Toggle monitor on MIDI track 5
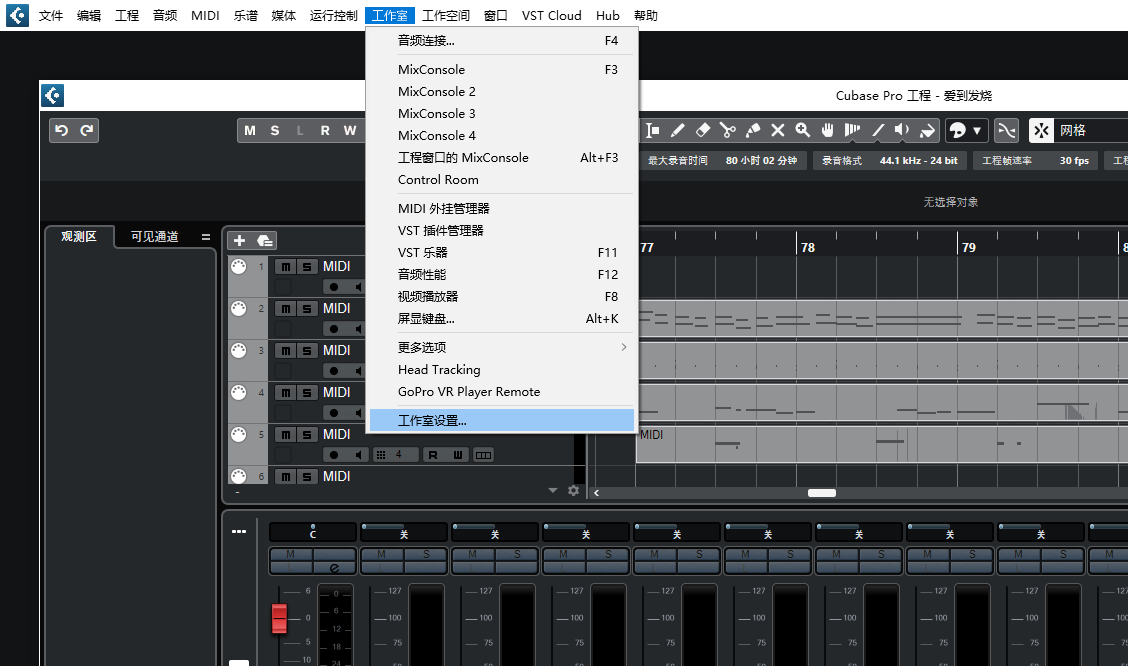 [358, 455]
